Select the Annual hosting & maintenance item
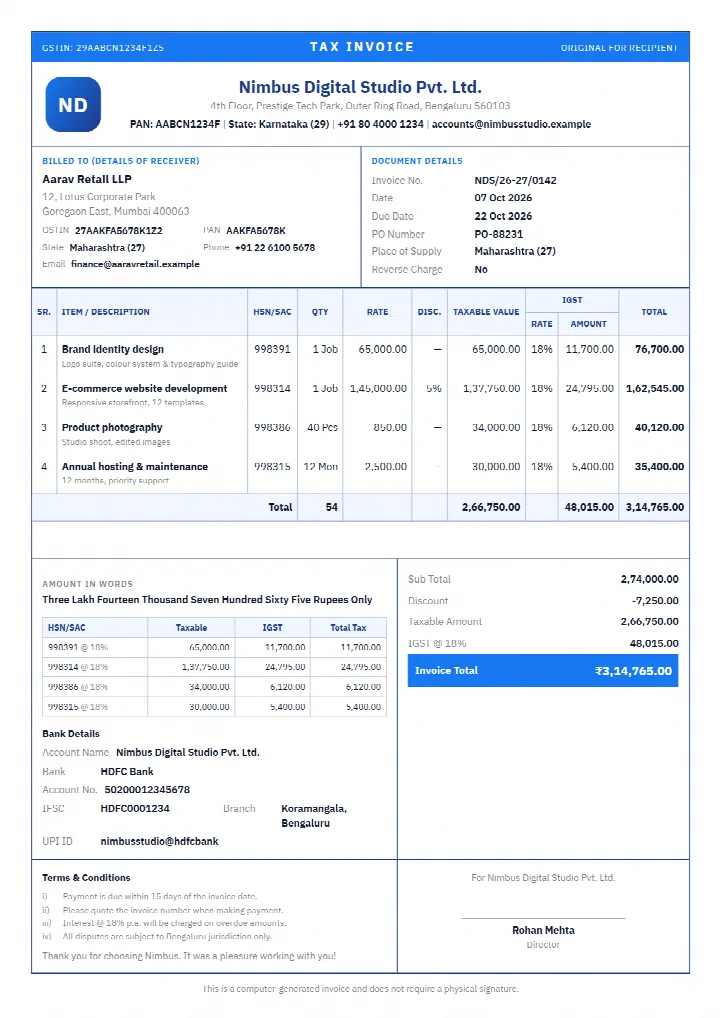Image resolution: width=720 pixels, height=1018 pixels. coord(135,466)
